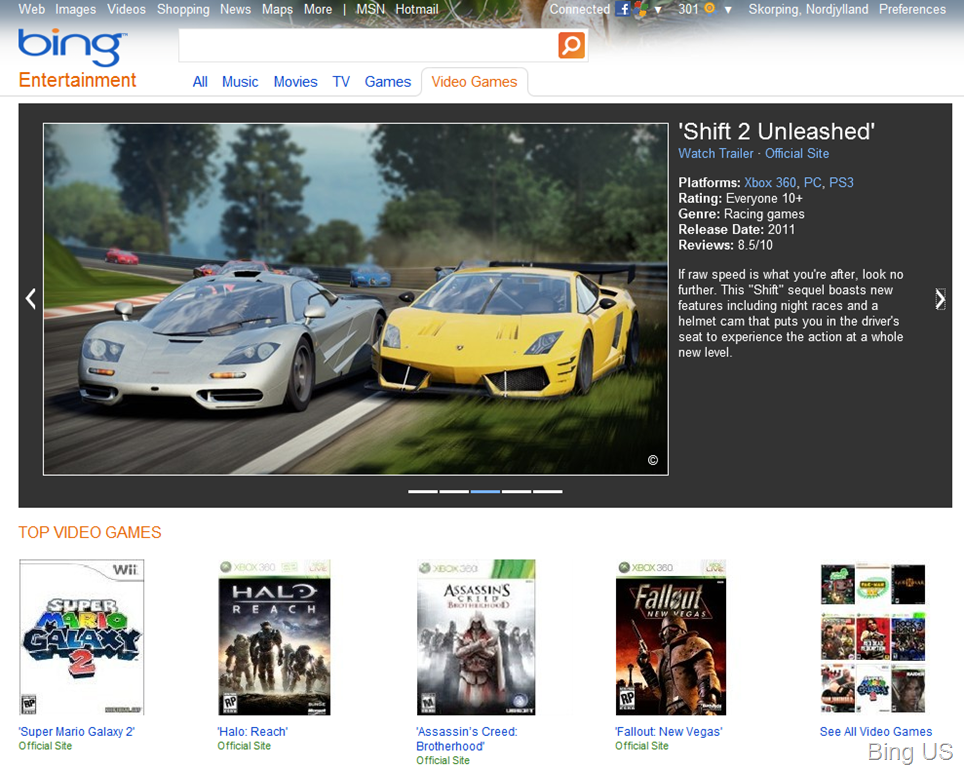Screen dimensions: 964x768
Task: Switch to the Games tab
Action: click(x=388, y=82)
